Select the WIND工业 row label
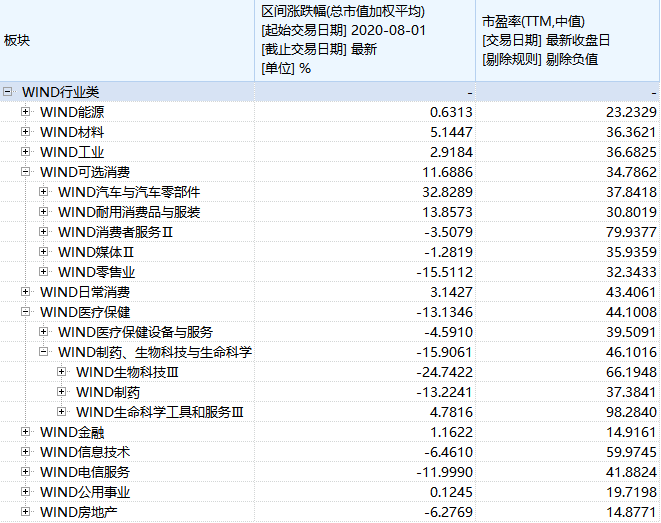The height and width of the screenshot is (523, 661). click(x=72, y=152)
